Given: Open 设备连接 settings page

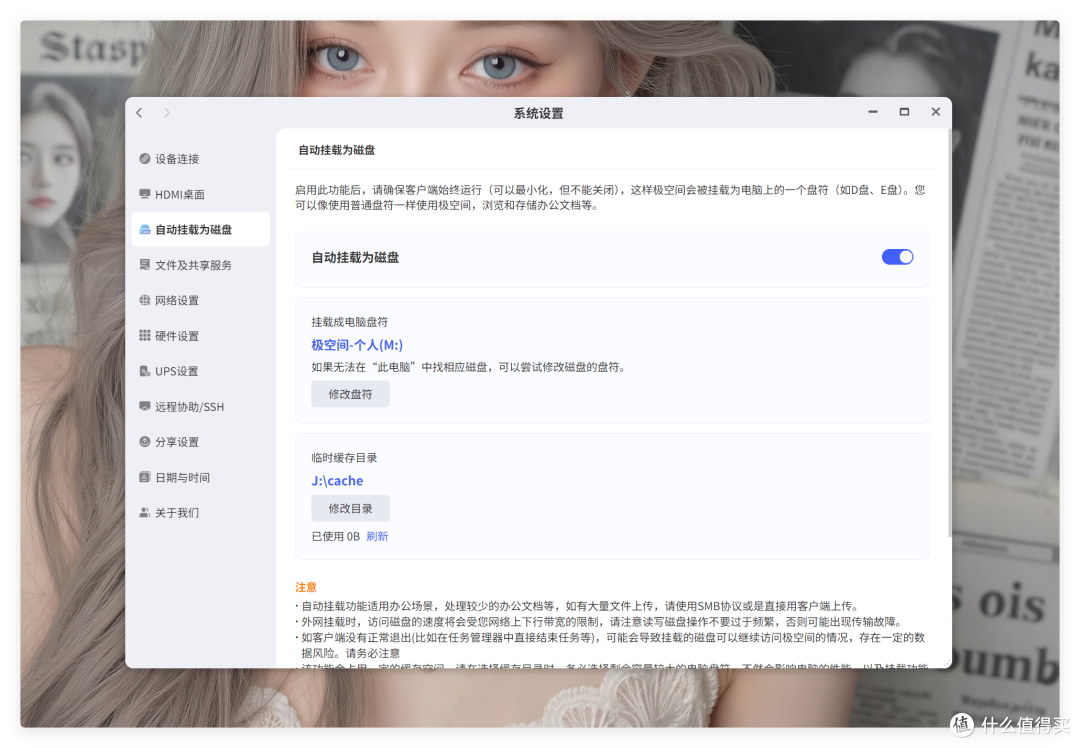Looking at the screenshot, I should (200, 158).
